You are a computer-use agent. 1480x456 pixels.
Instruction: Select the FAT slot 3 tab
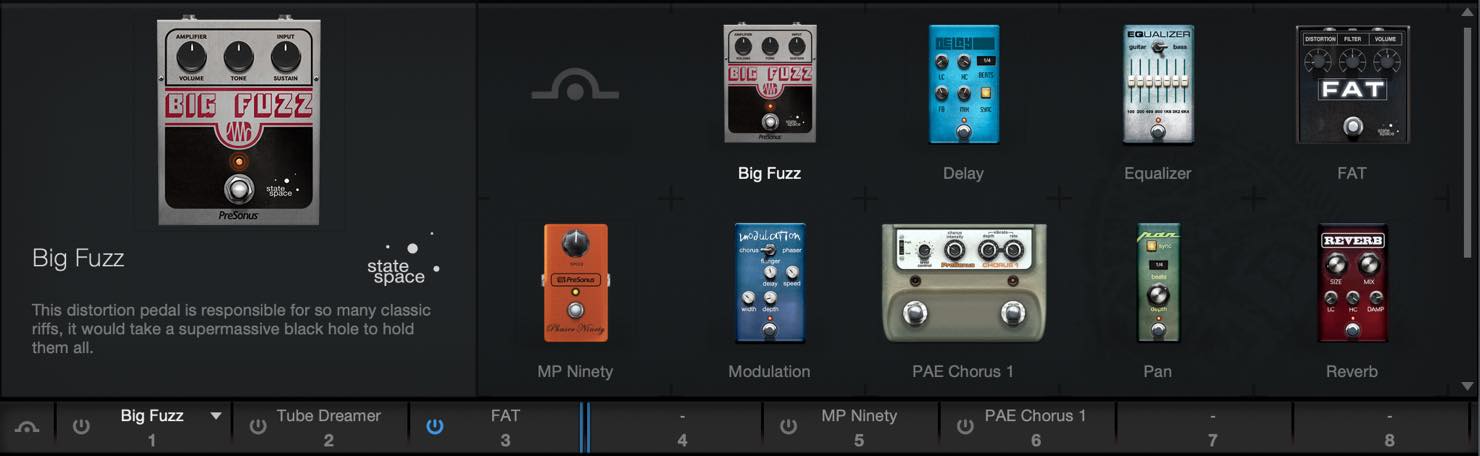(497, 427)
